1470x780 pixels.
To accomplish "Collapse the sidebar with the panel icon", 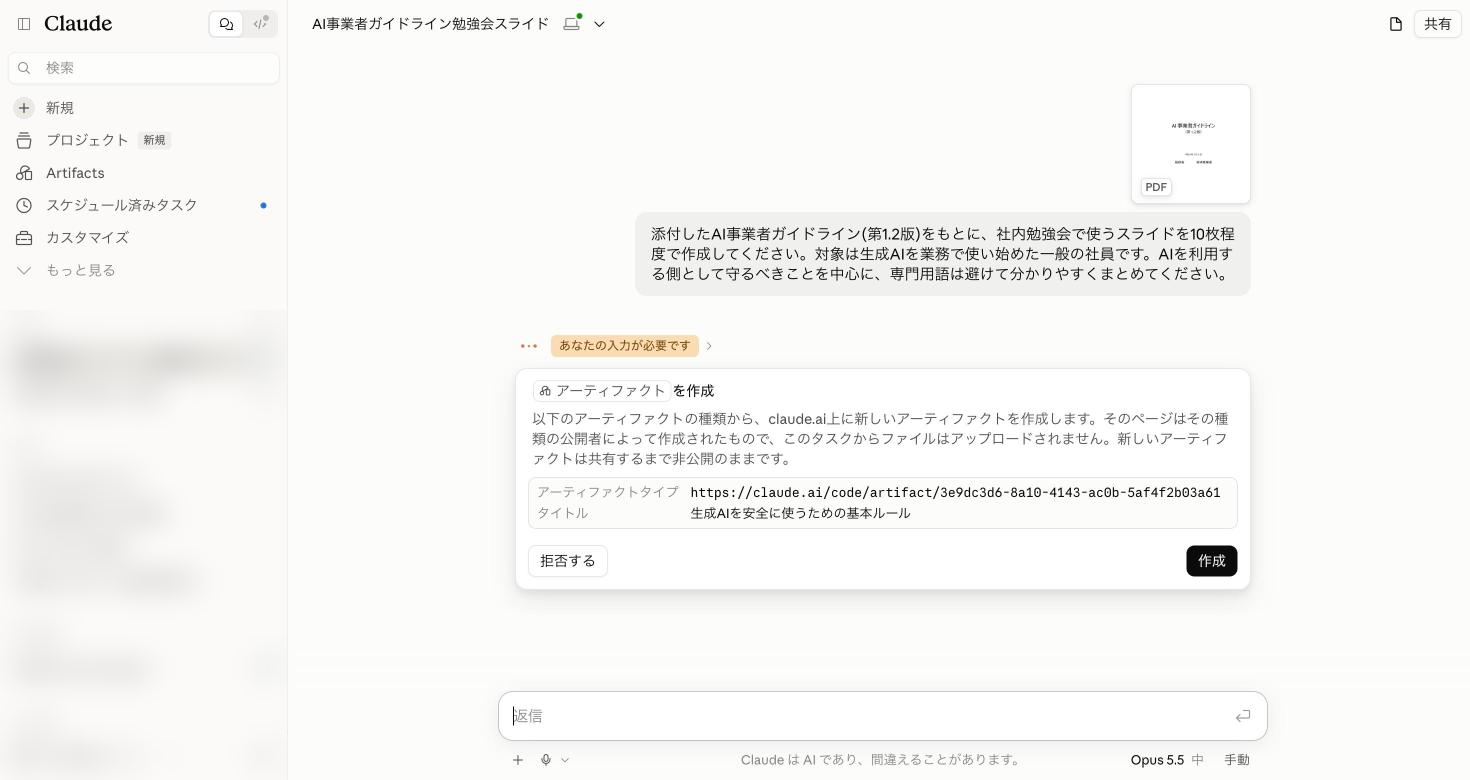I will [x=24, y=24].
